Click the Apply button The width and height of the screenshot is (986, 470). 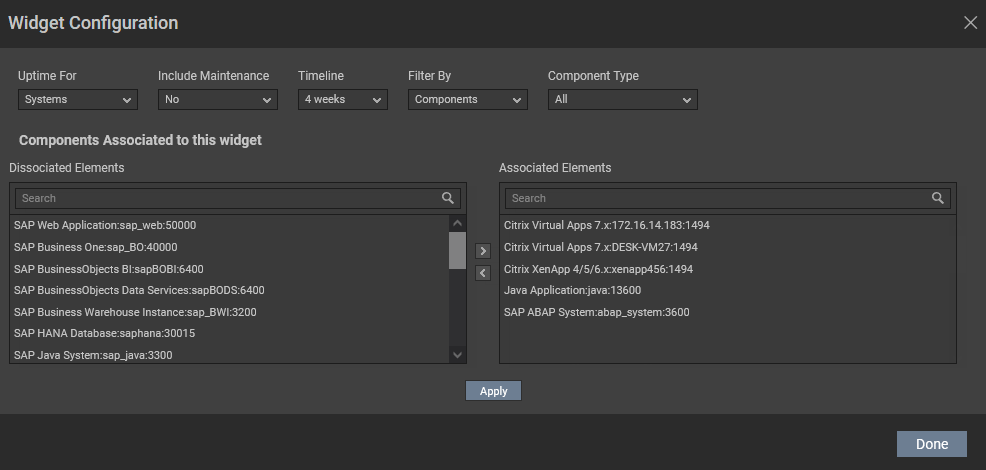[x=494, y=391]
